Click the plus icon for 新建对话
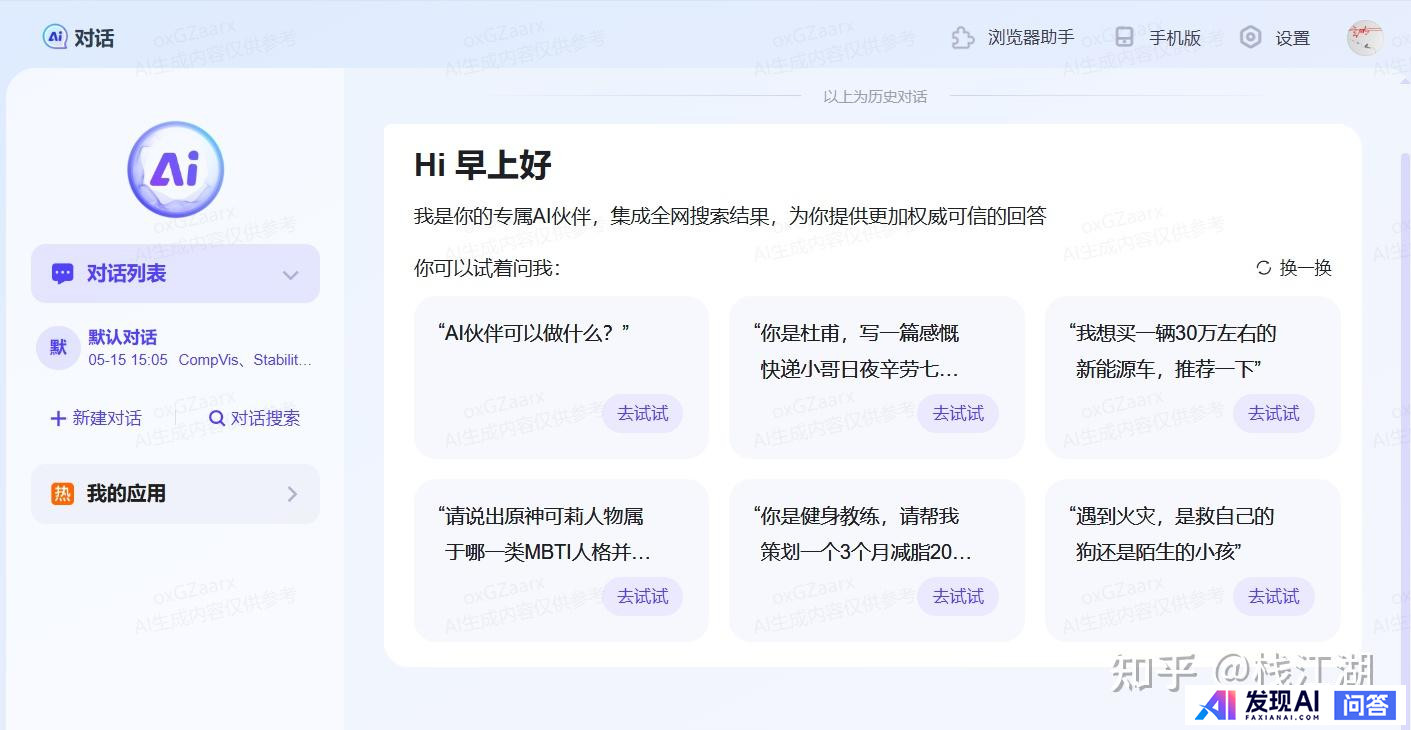The image size is (1411, 730). (58, 418)
